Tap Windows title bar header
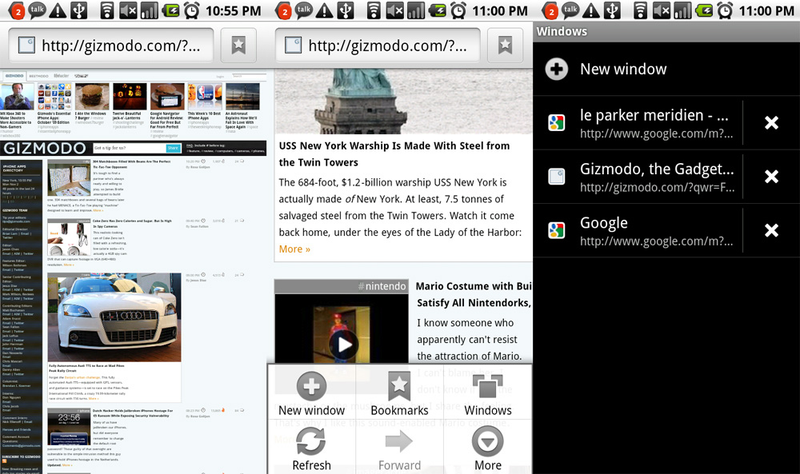The width and height of the screenshot is (800, 474). 666,32
